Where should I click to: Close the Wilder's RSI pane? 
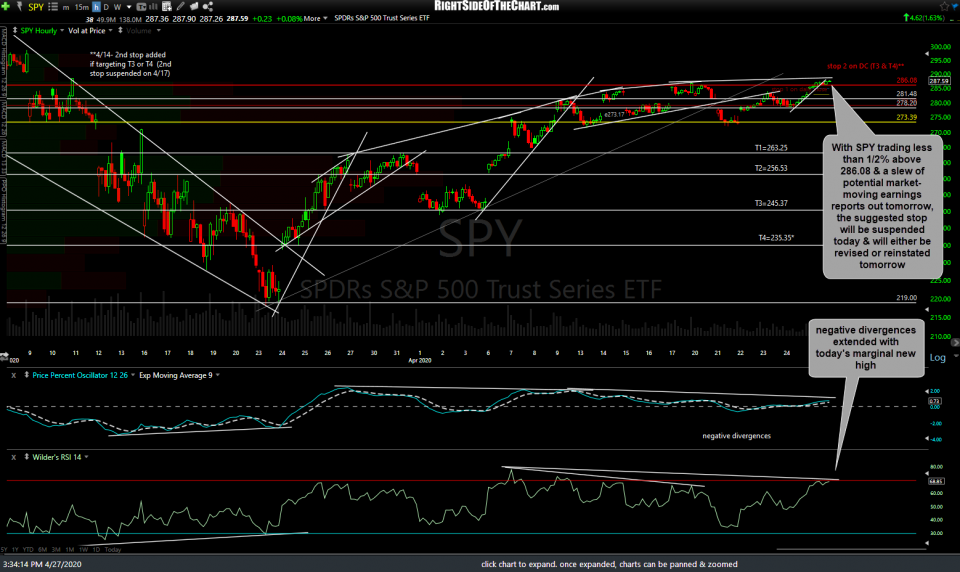pos(13,457)
